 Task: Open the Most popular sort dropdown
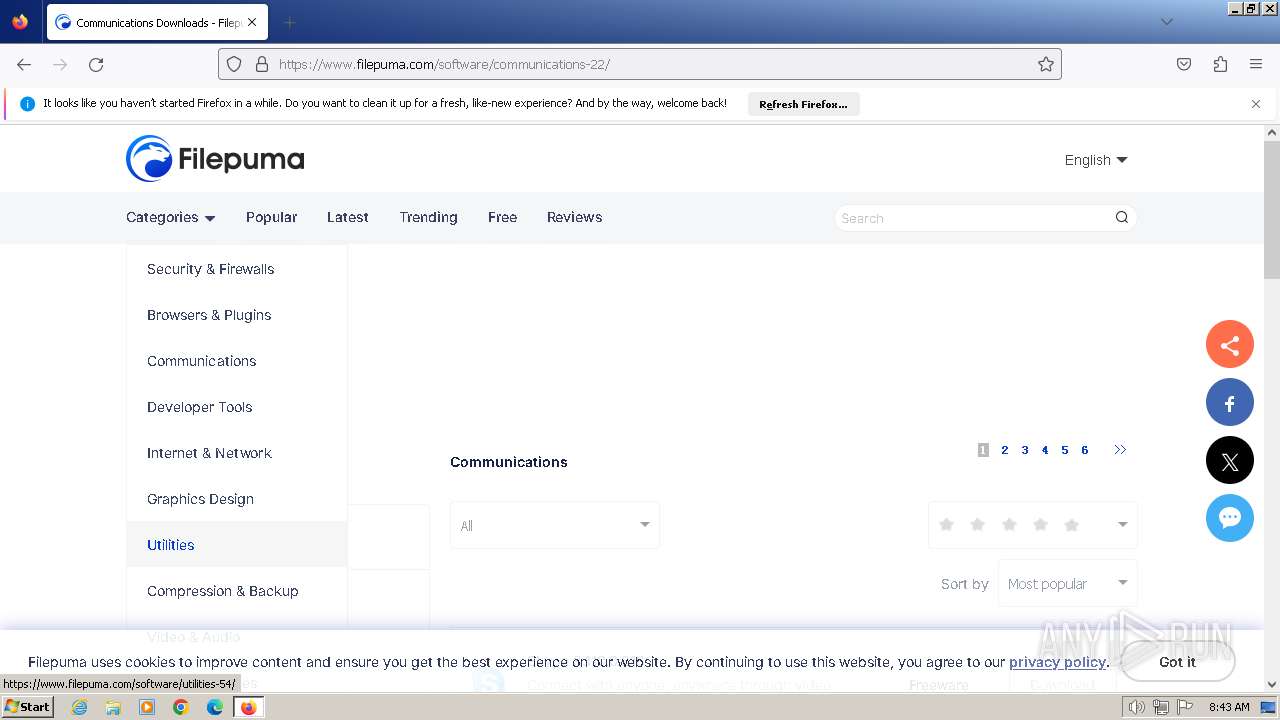(x=1068, y=584)
